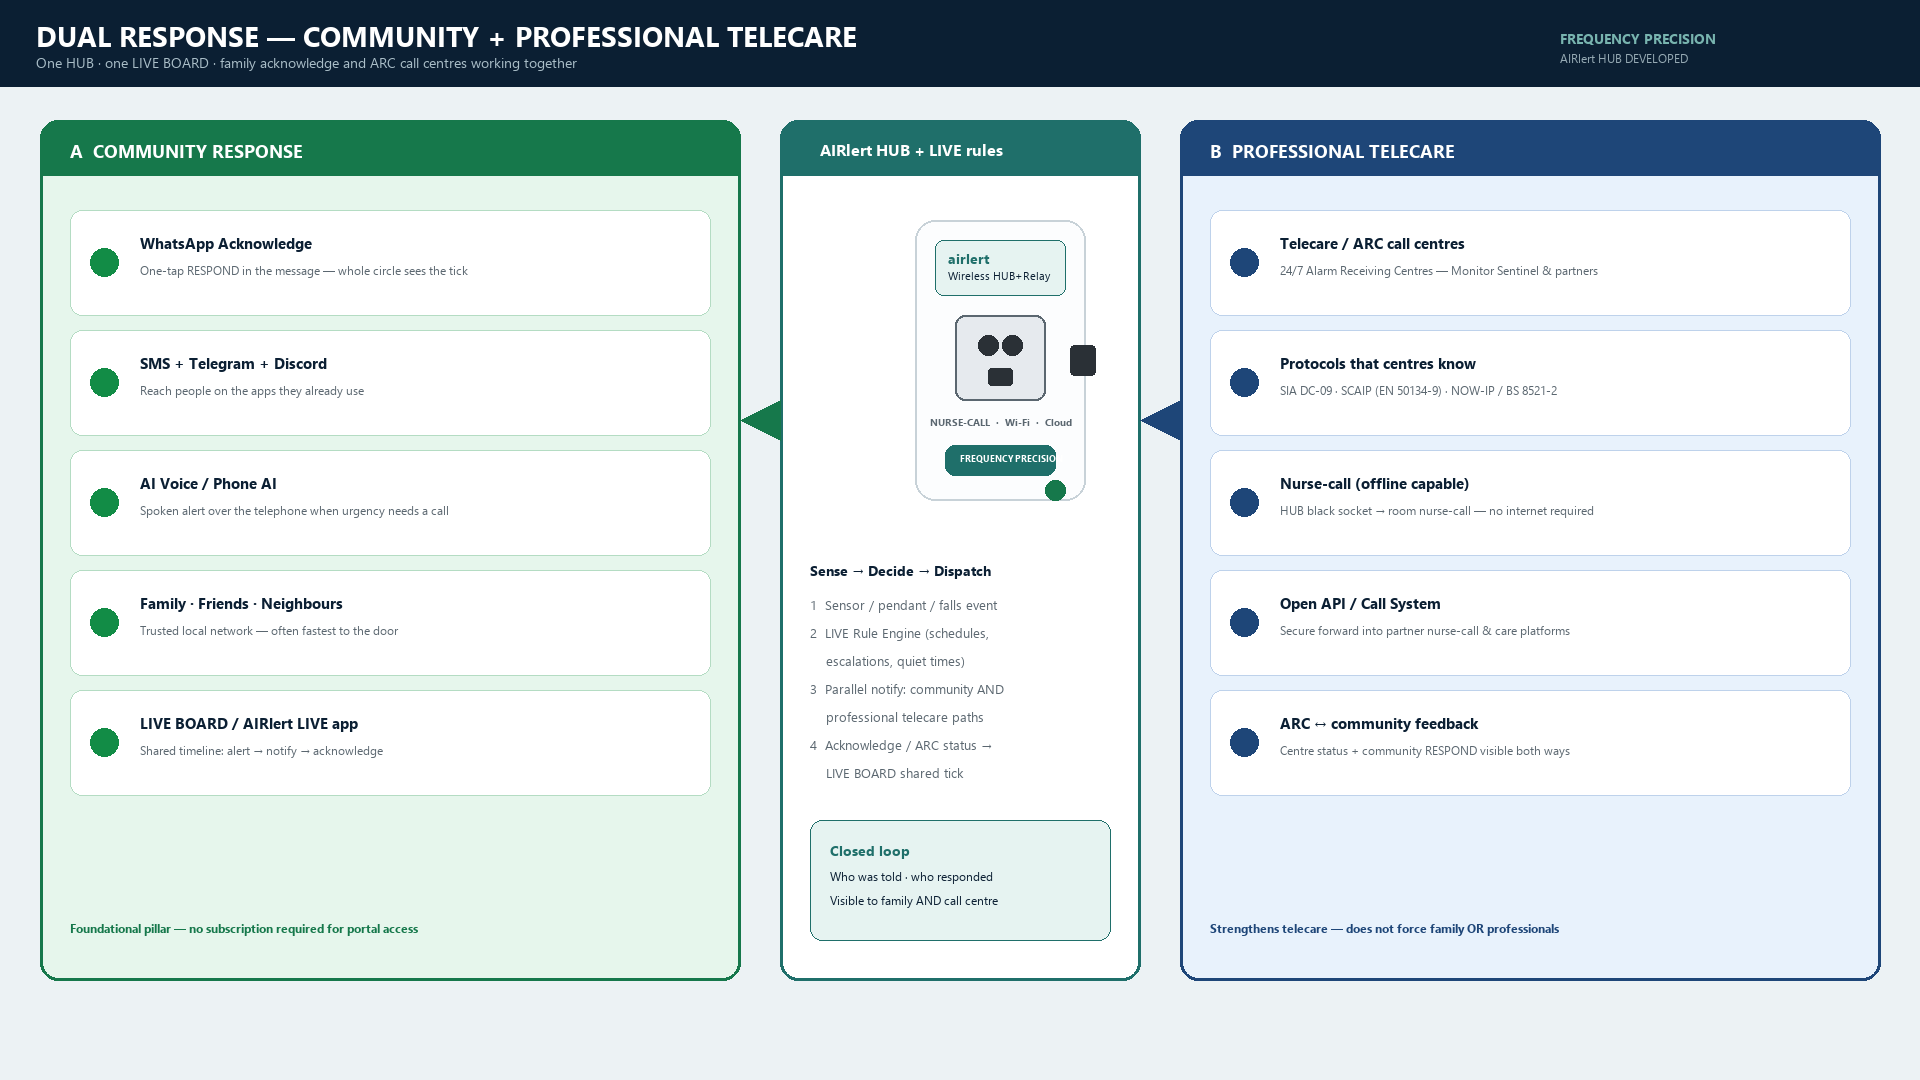Image resolution: width=1920 pixels, height=1080 pixels.
Task: Click the A COMMUNITY RESPONSE panel header
Action: click(390, 150)
